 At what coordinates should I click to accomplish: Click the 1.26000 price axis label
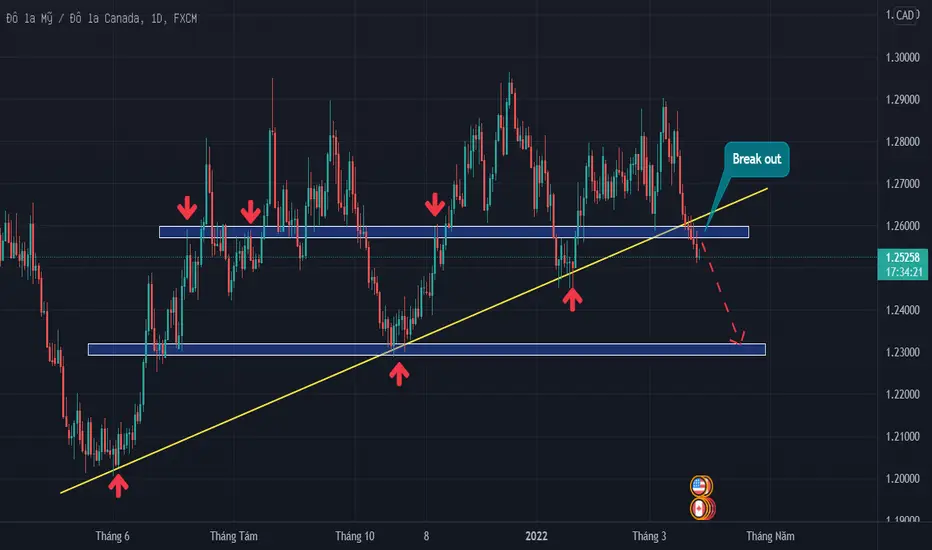[x=902, y=226]
